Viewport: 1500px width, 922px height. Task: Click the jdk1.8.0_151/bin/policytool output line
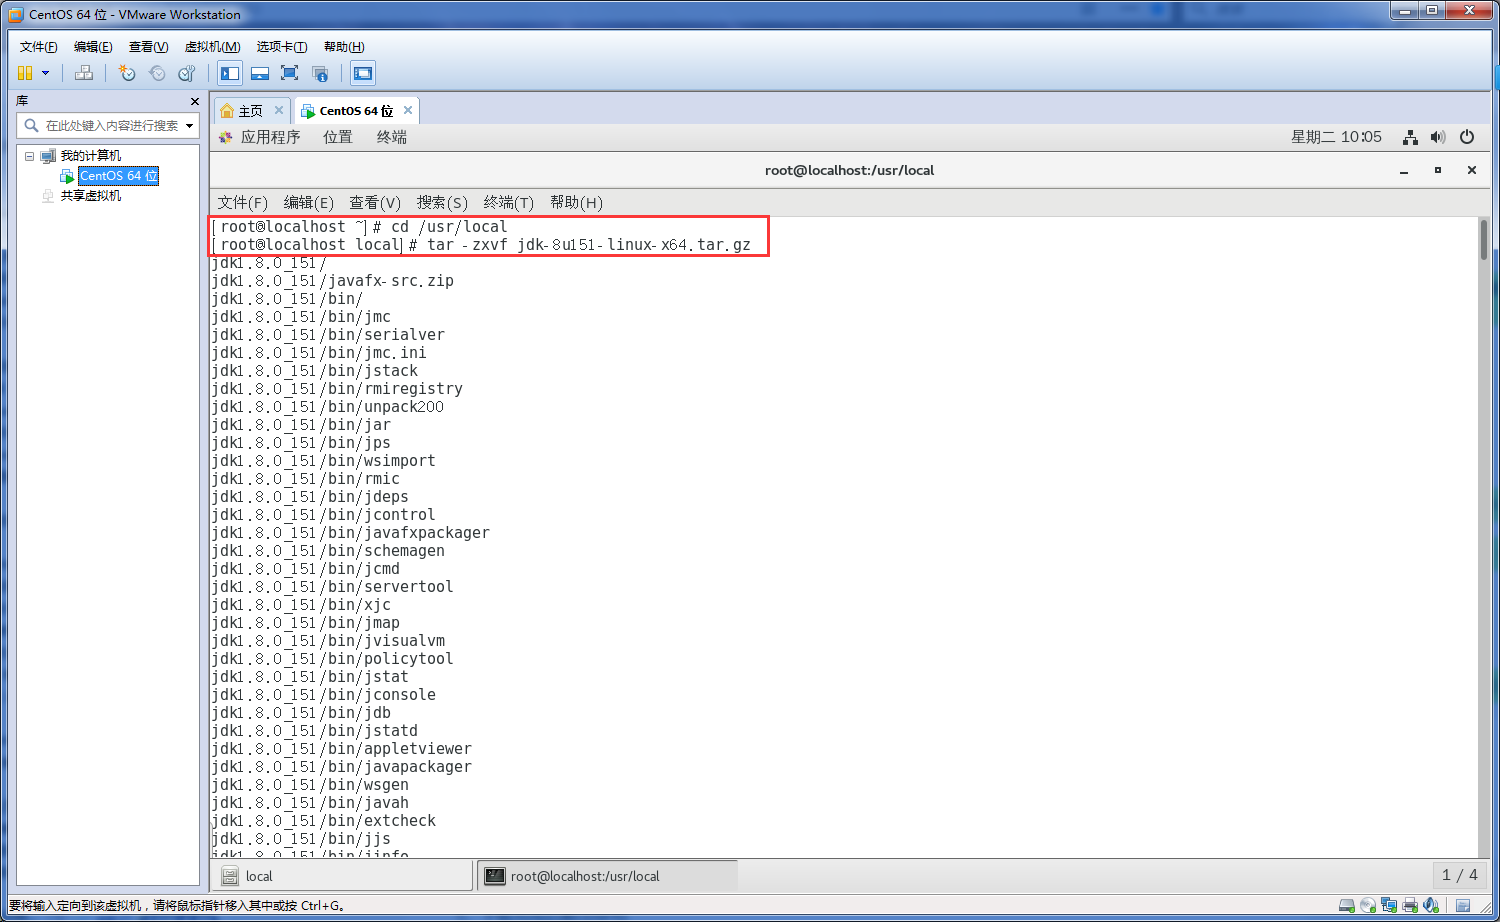(333, 659)
